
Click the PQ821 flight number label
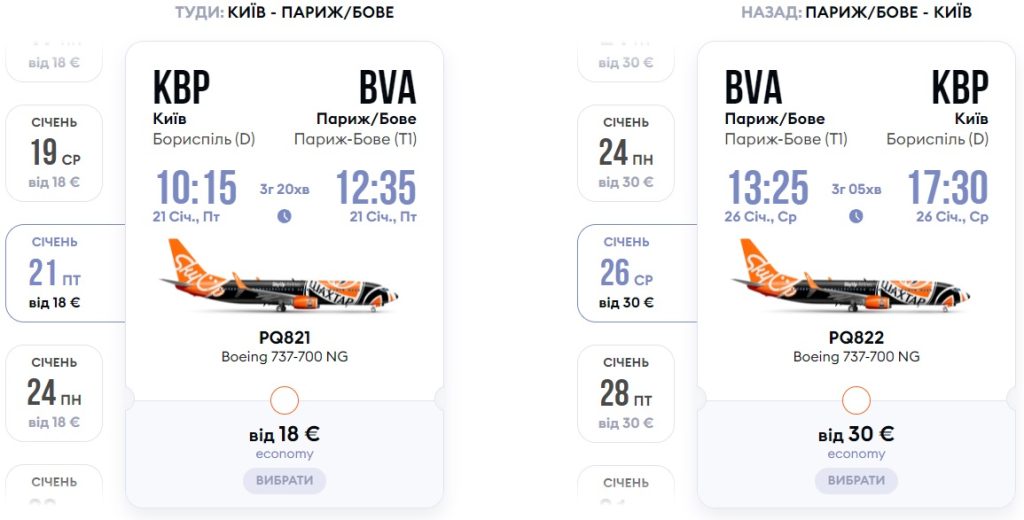(x=284, y=338)
